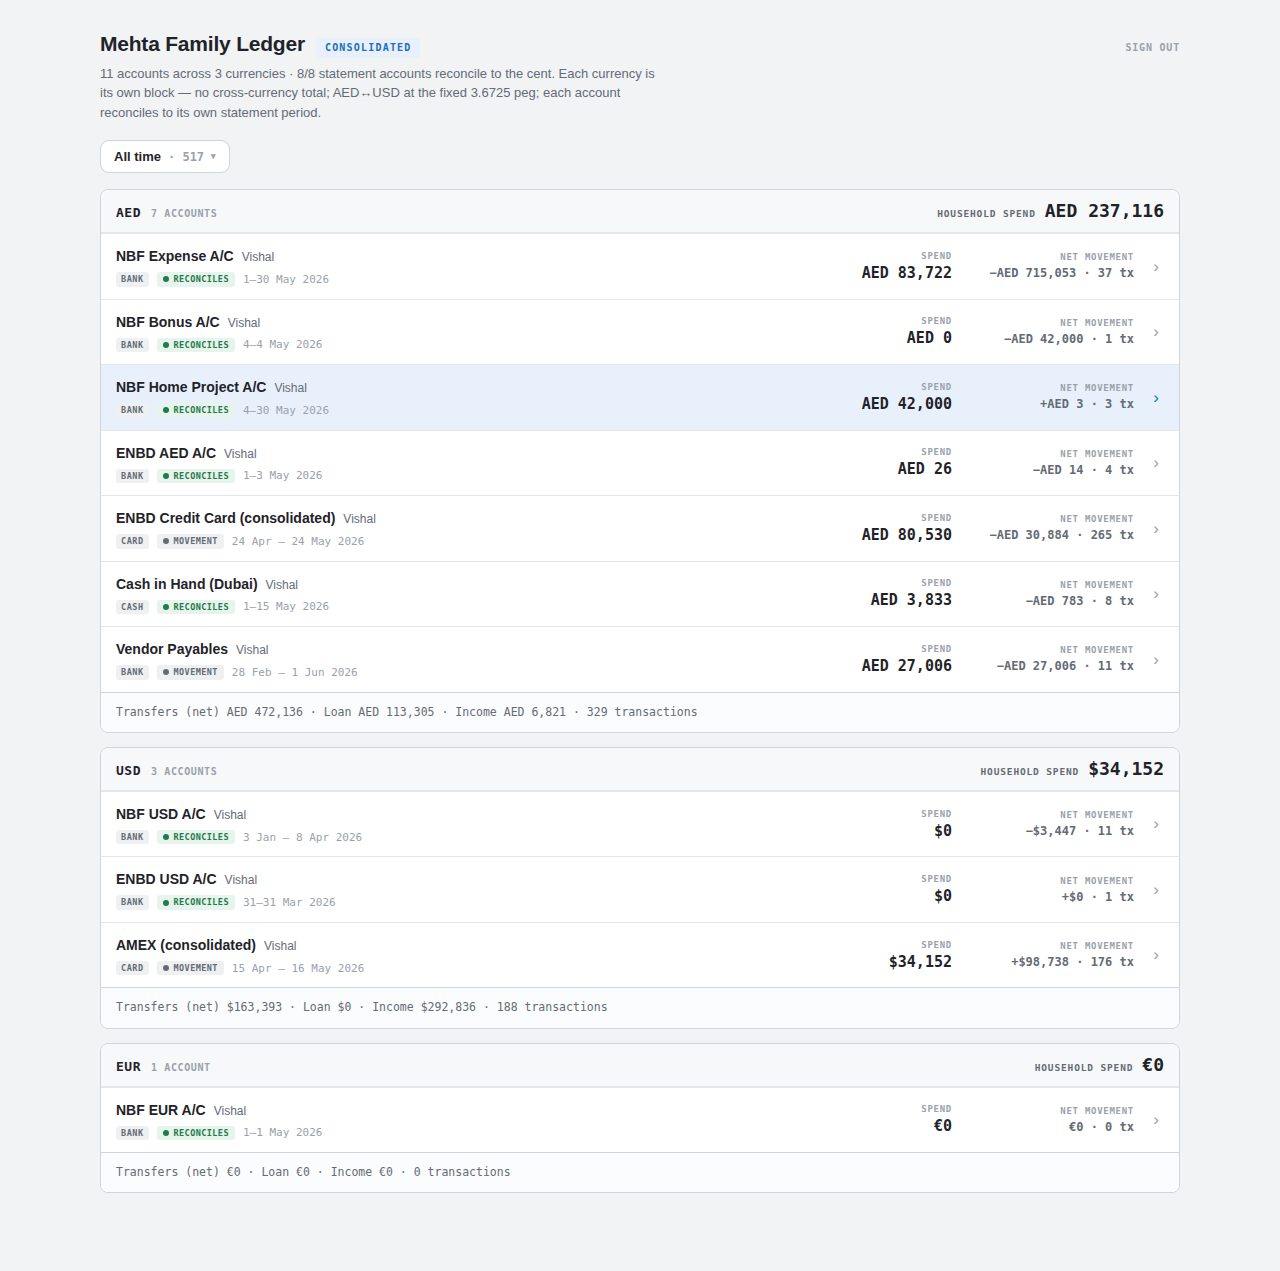Viewport: 1280px width, 1271px height.
Task: Expand ENBD Credit Card row chevron
Action: [1156, 529]
